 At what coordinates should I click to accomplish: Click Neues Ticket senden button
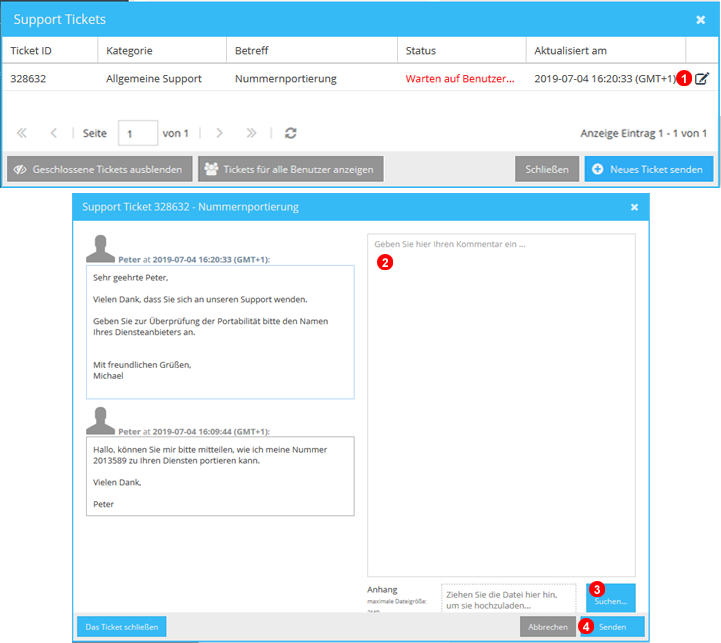click(x=649, y=169)
